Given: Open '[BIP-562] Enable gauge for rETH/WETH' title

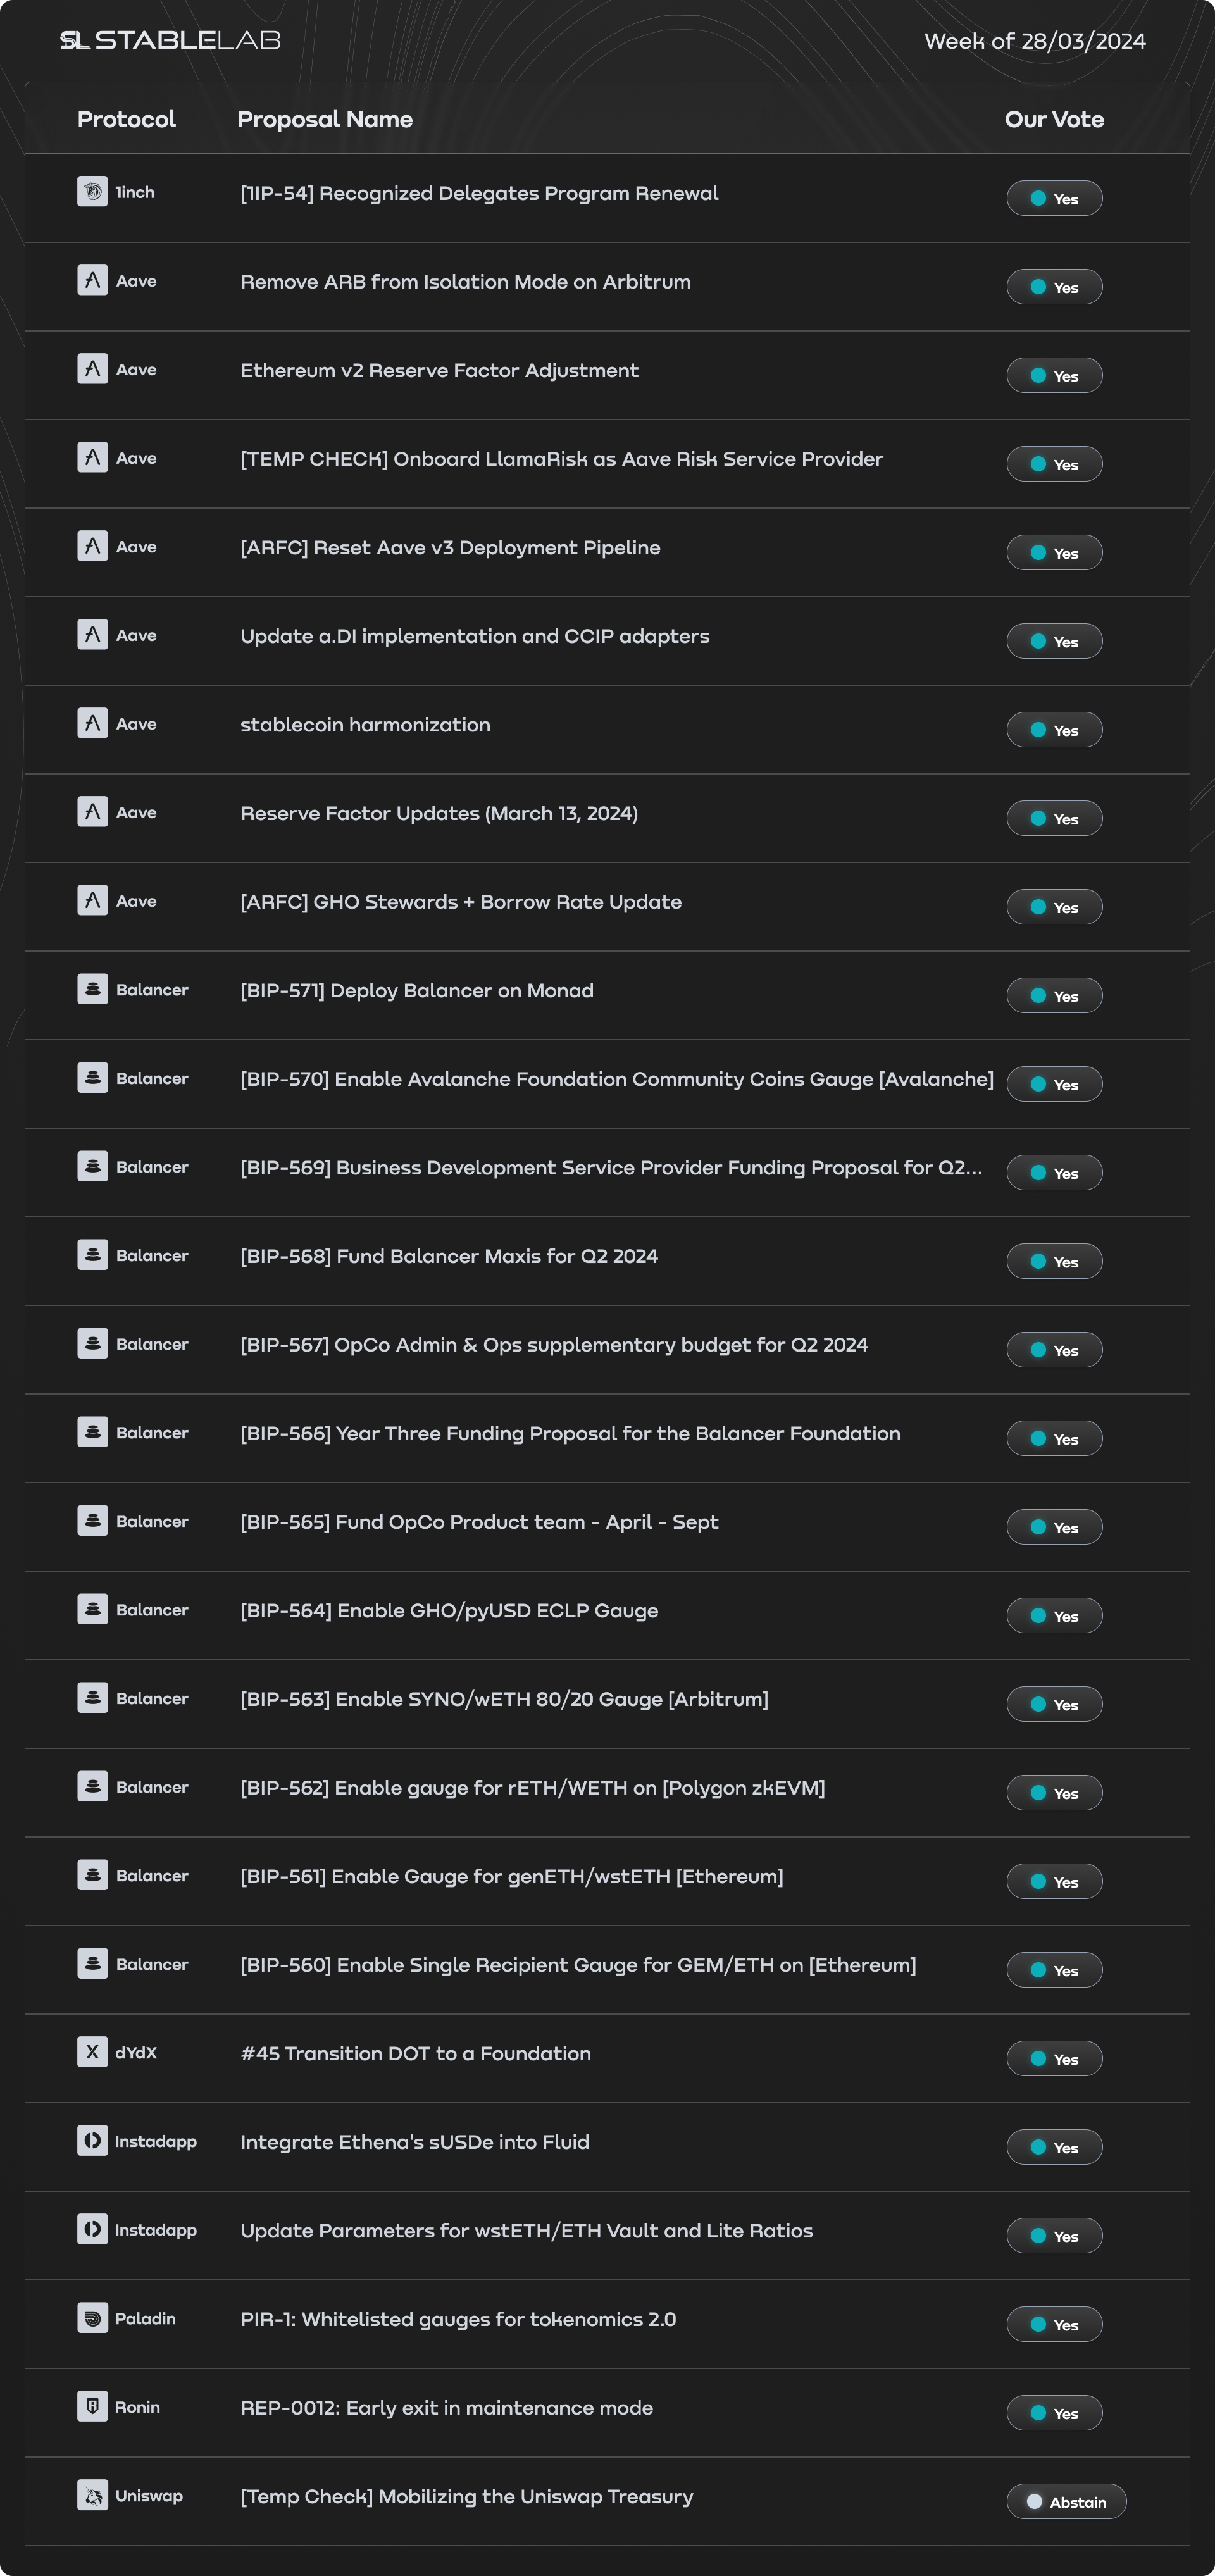Looking at the screenshot, I should [x=532, y=1788].
